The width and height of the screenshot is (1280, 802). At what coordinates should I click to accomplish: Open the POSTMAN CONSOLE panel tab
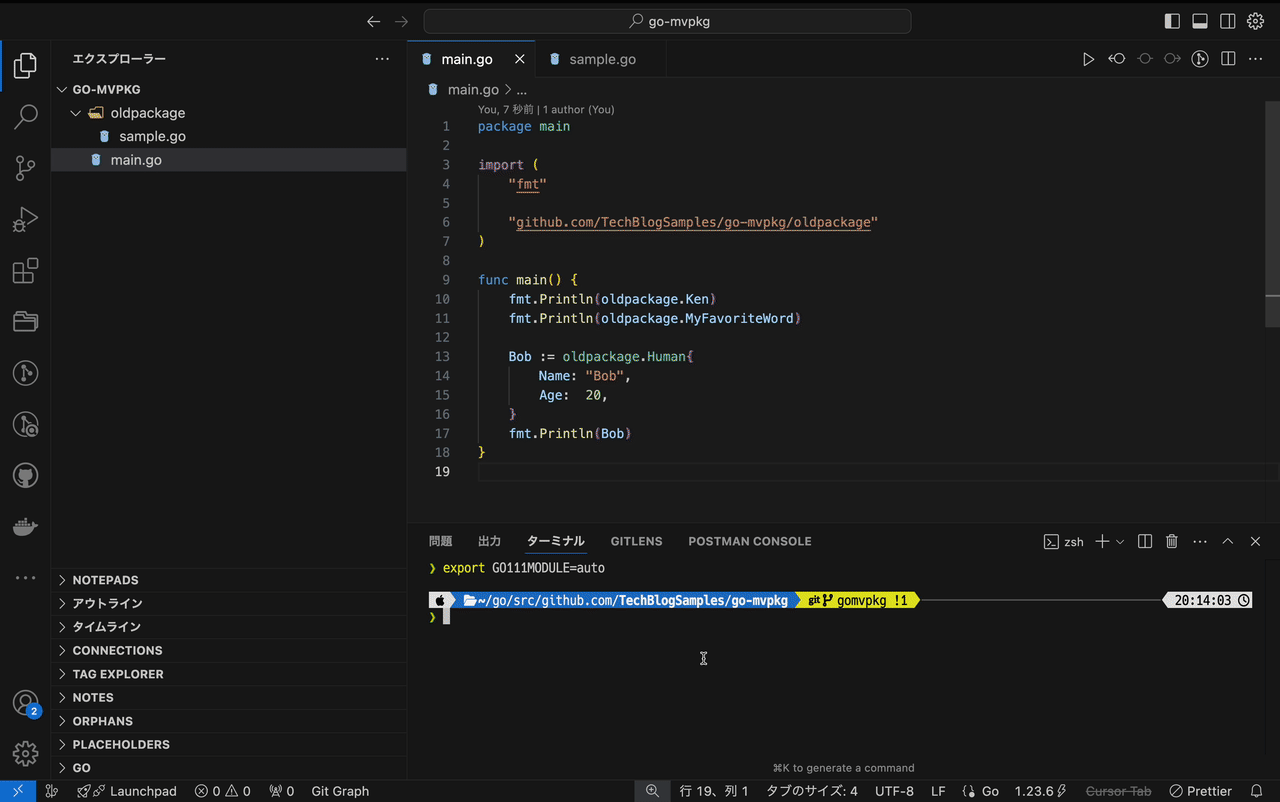click(x=750, y=541)
